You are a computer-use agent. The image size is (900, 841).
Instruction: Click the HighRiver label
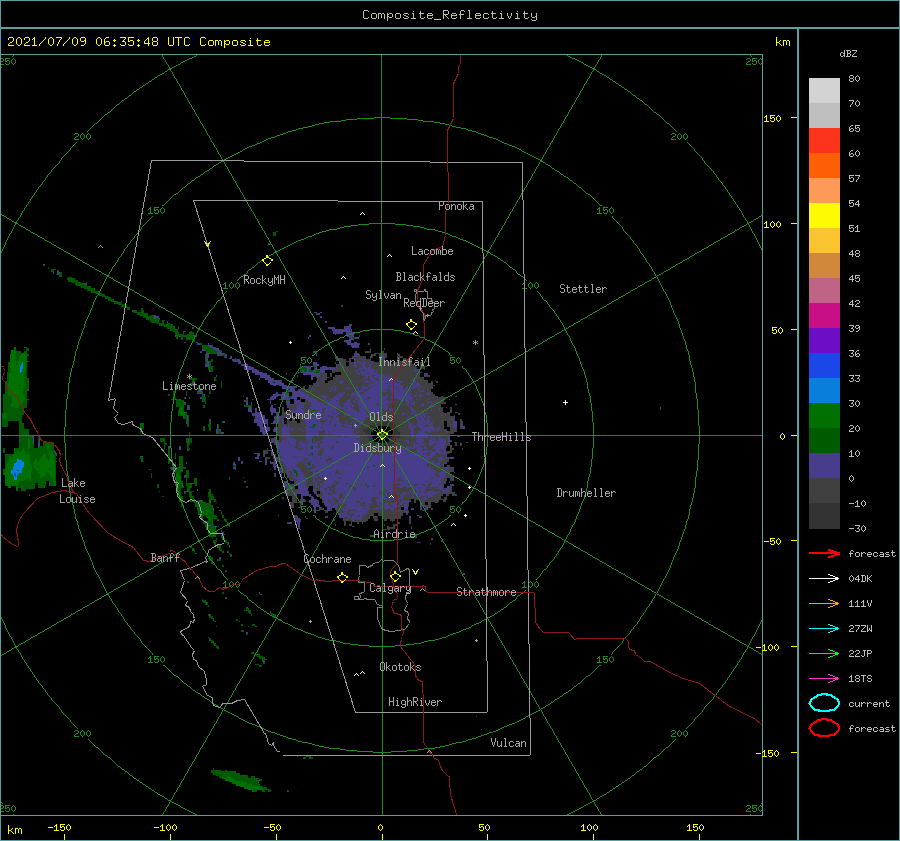(x=415, y=702)
